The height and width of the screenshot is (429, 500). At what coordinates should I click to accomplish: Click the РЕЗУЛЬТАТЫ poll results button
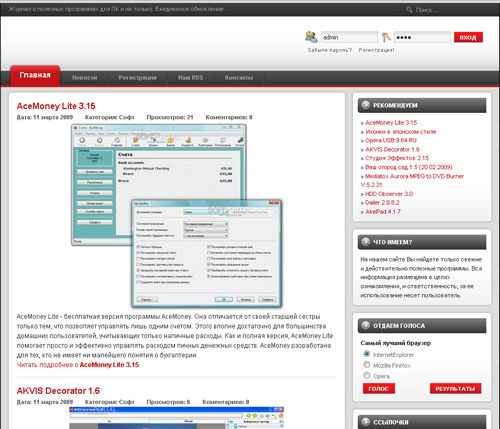(x=455, y=388)
